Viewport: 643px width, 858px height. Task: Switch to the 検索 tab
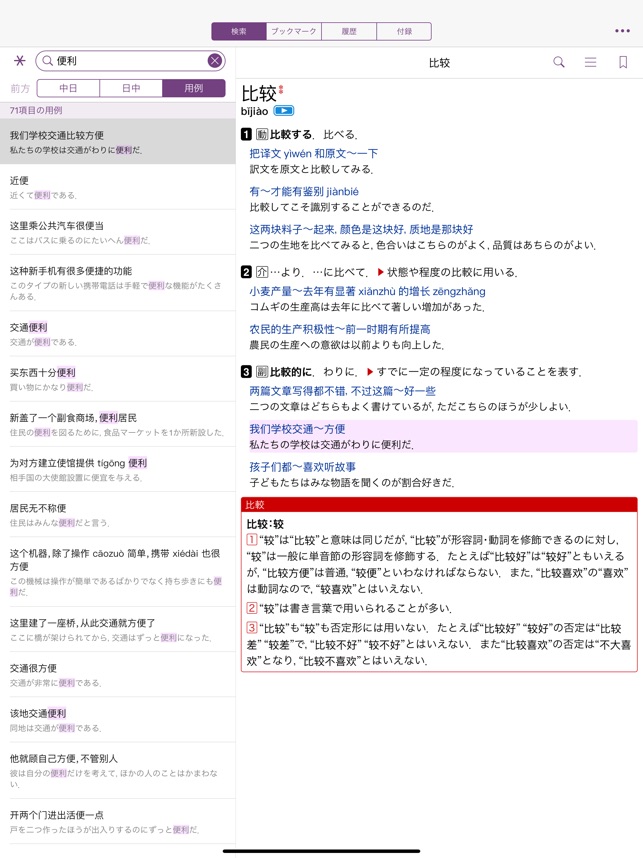[x=239, y=31]
